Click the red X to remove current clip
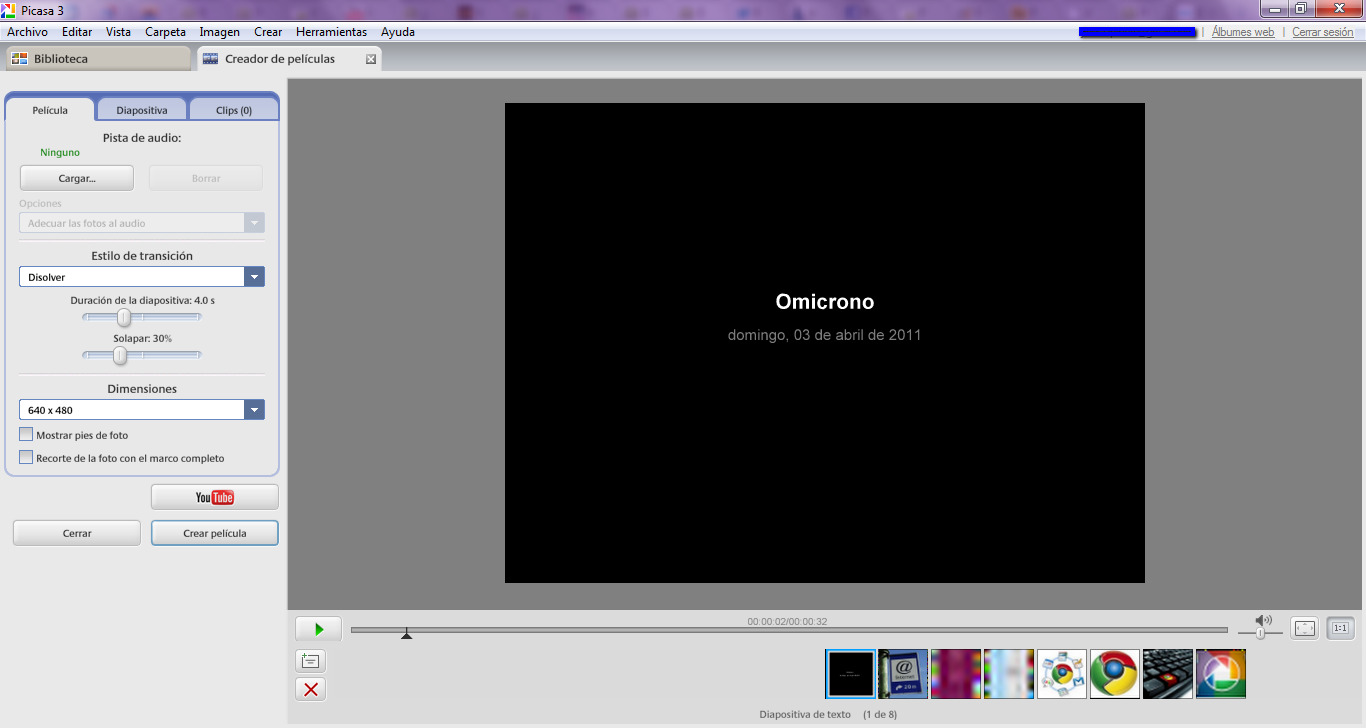Screen dimensions: 1366x728 coord(310,689)
